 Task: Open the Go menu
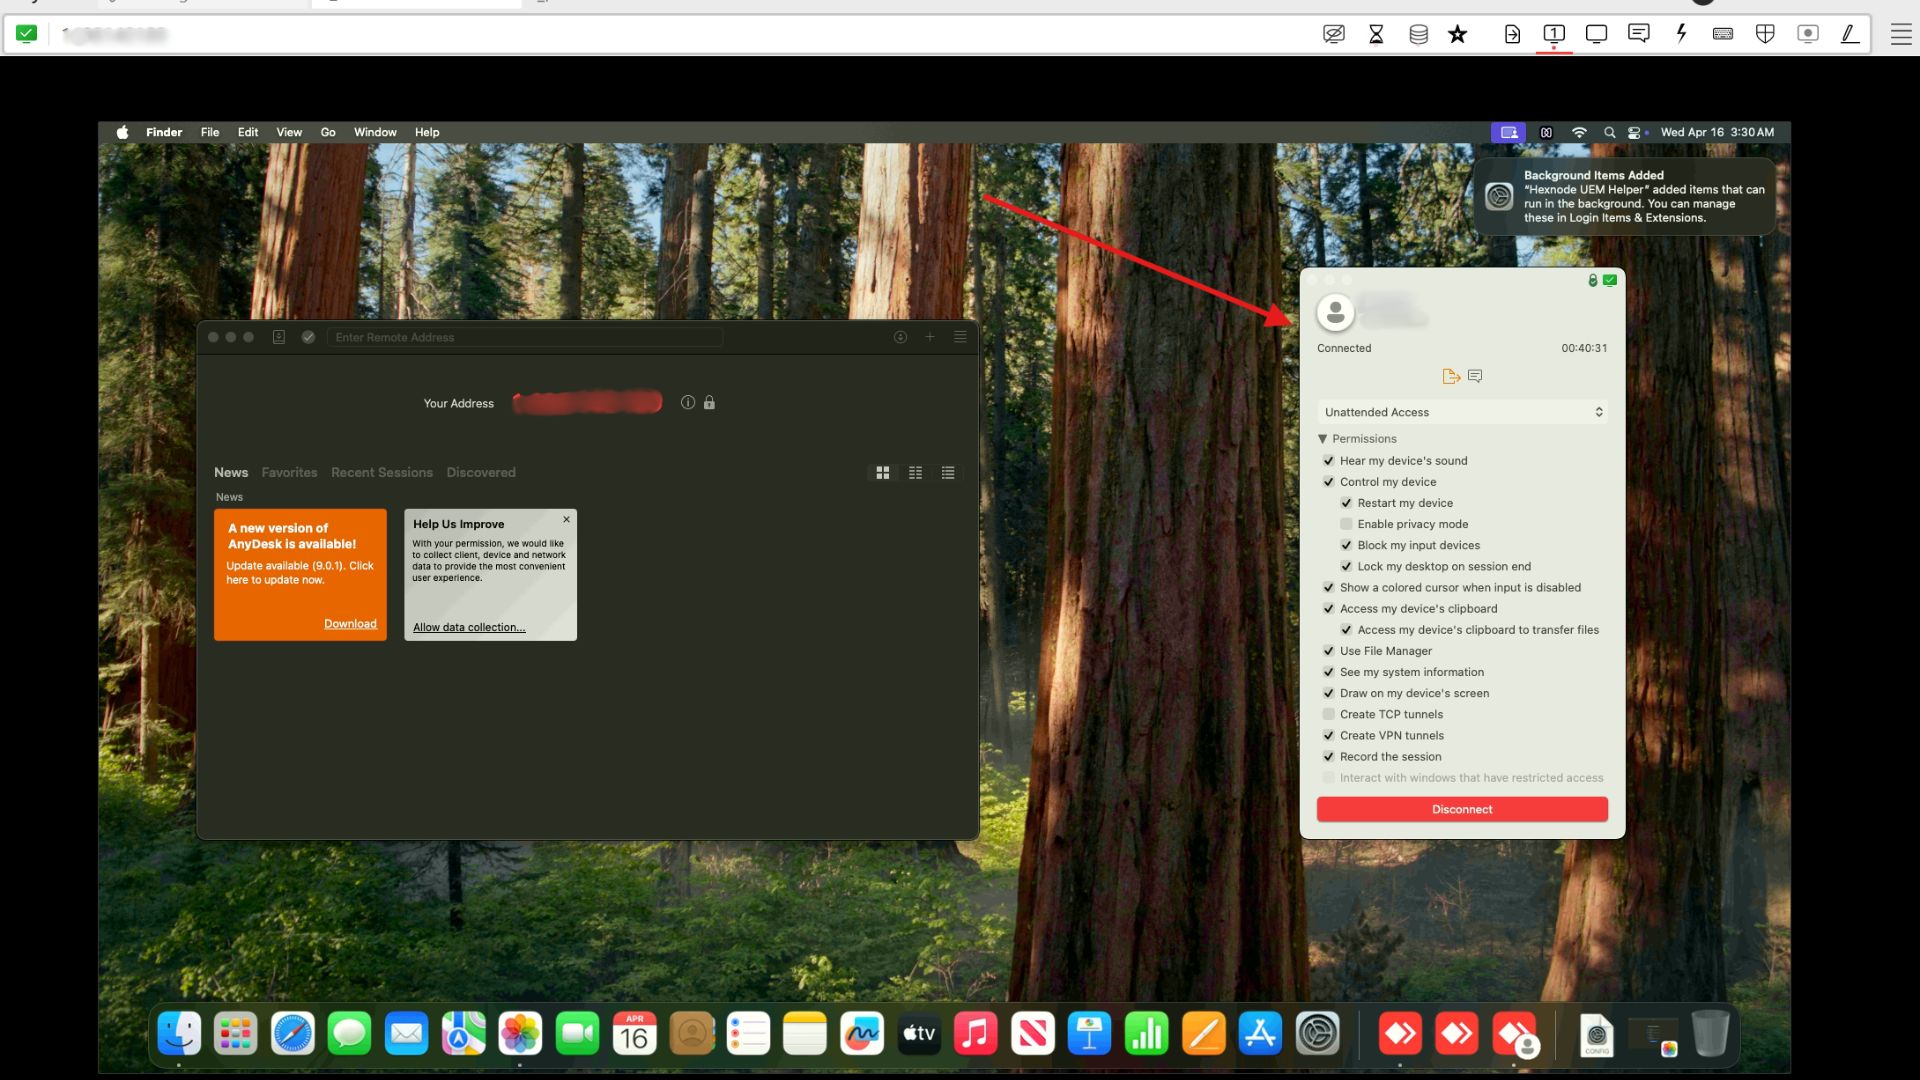click(328, 132)
